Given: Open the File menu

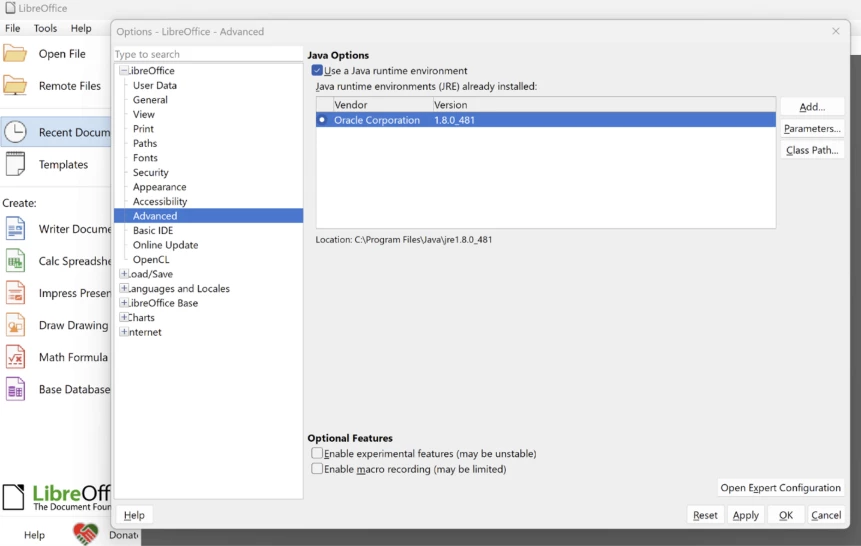Looking at the screenshot, I should point(13,28).
